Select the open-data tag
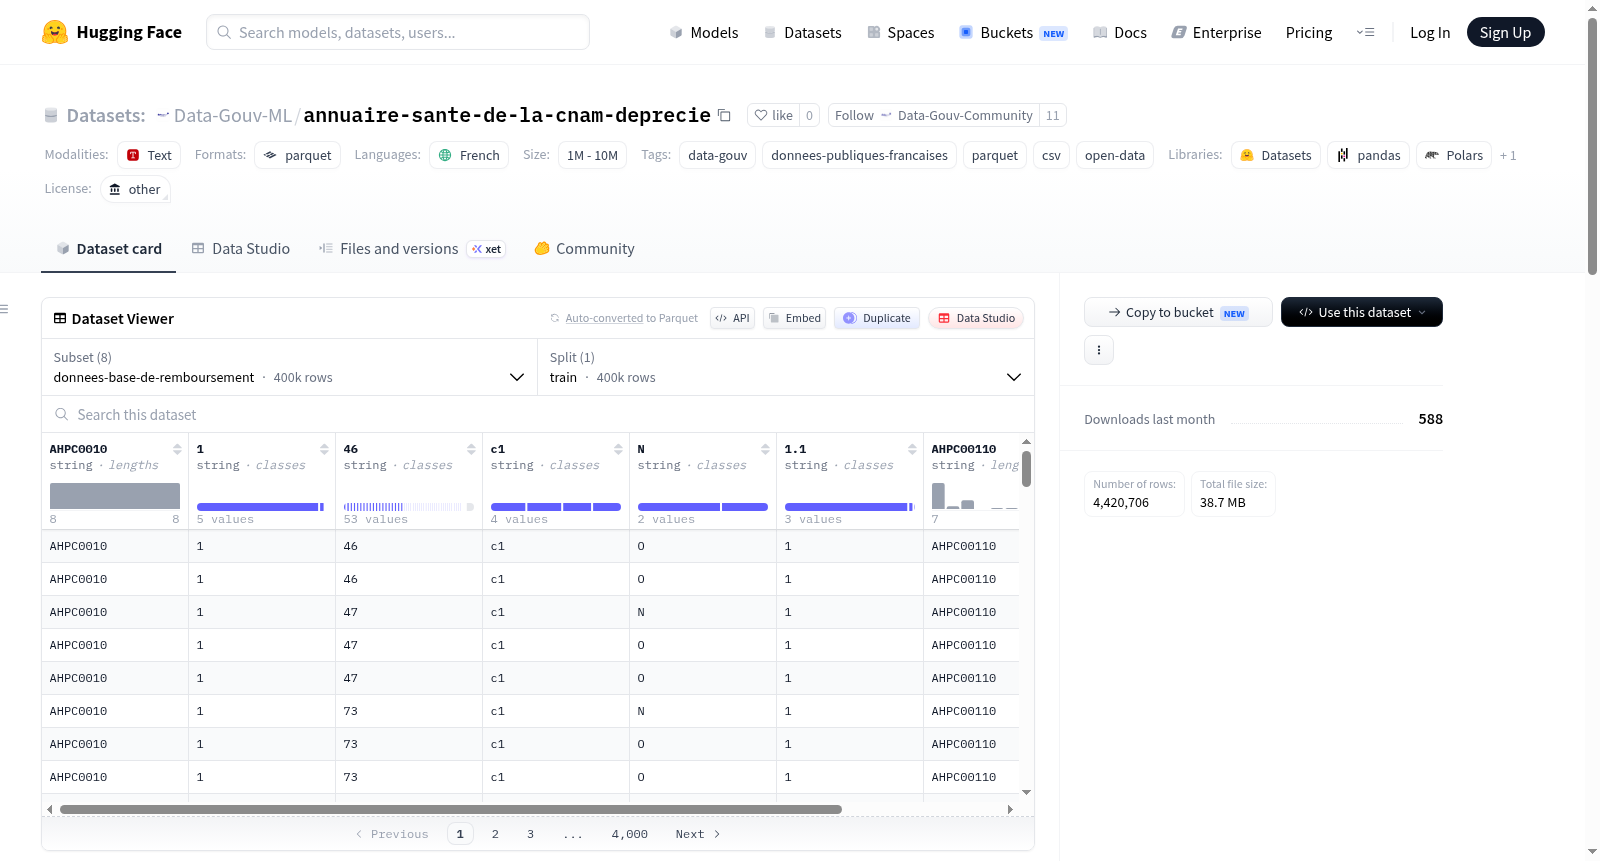1600x861 pixels. click(x=1114, y=155)
